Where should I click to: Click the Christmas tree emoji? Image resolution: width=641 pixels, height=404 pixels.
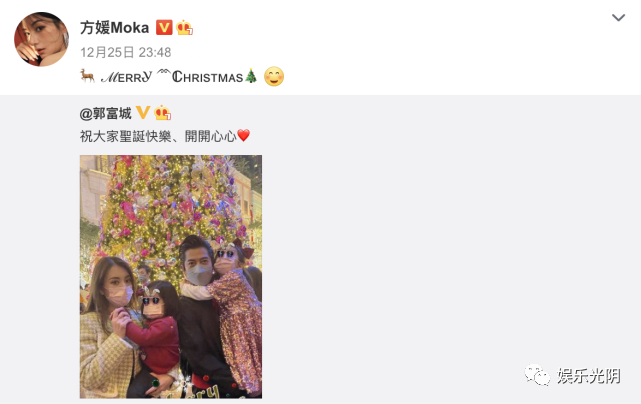[251, 76]
